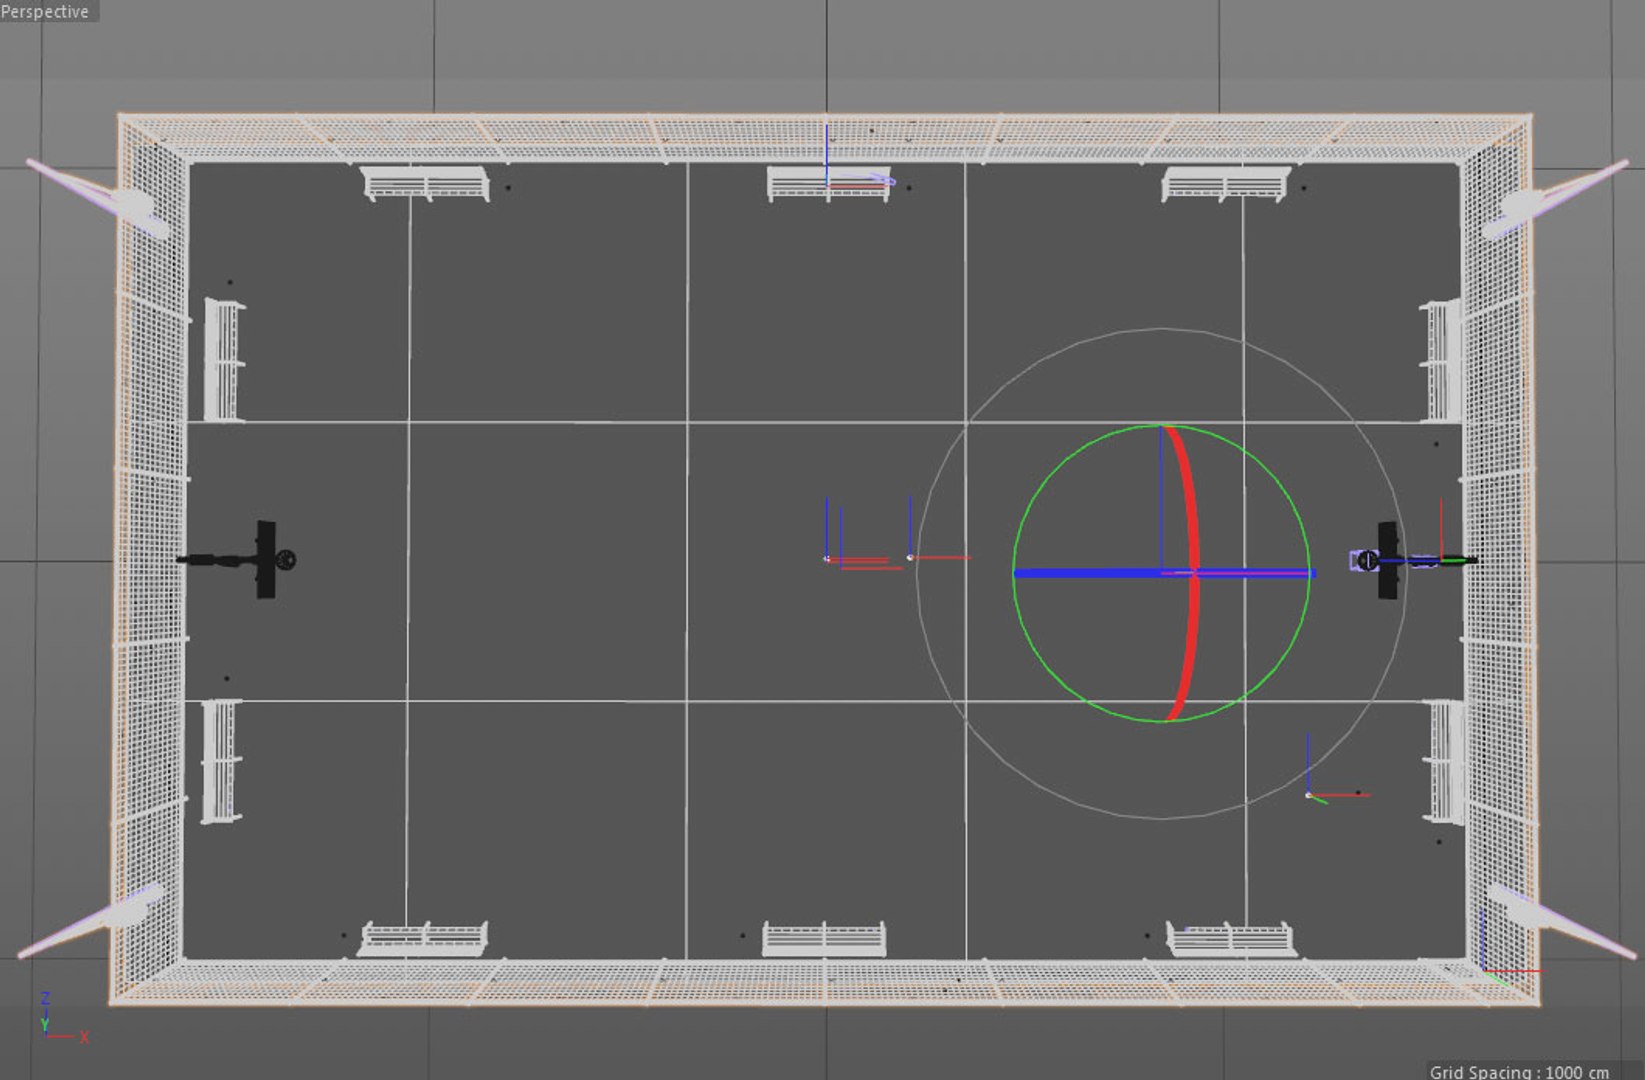1645x1080 pixels.
Task: Select the bottom-right bench along lower fence
Action: tap(1231, 939)
